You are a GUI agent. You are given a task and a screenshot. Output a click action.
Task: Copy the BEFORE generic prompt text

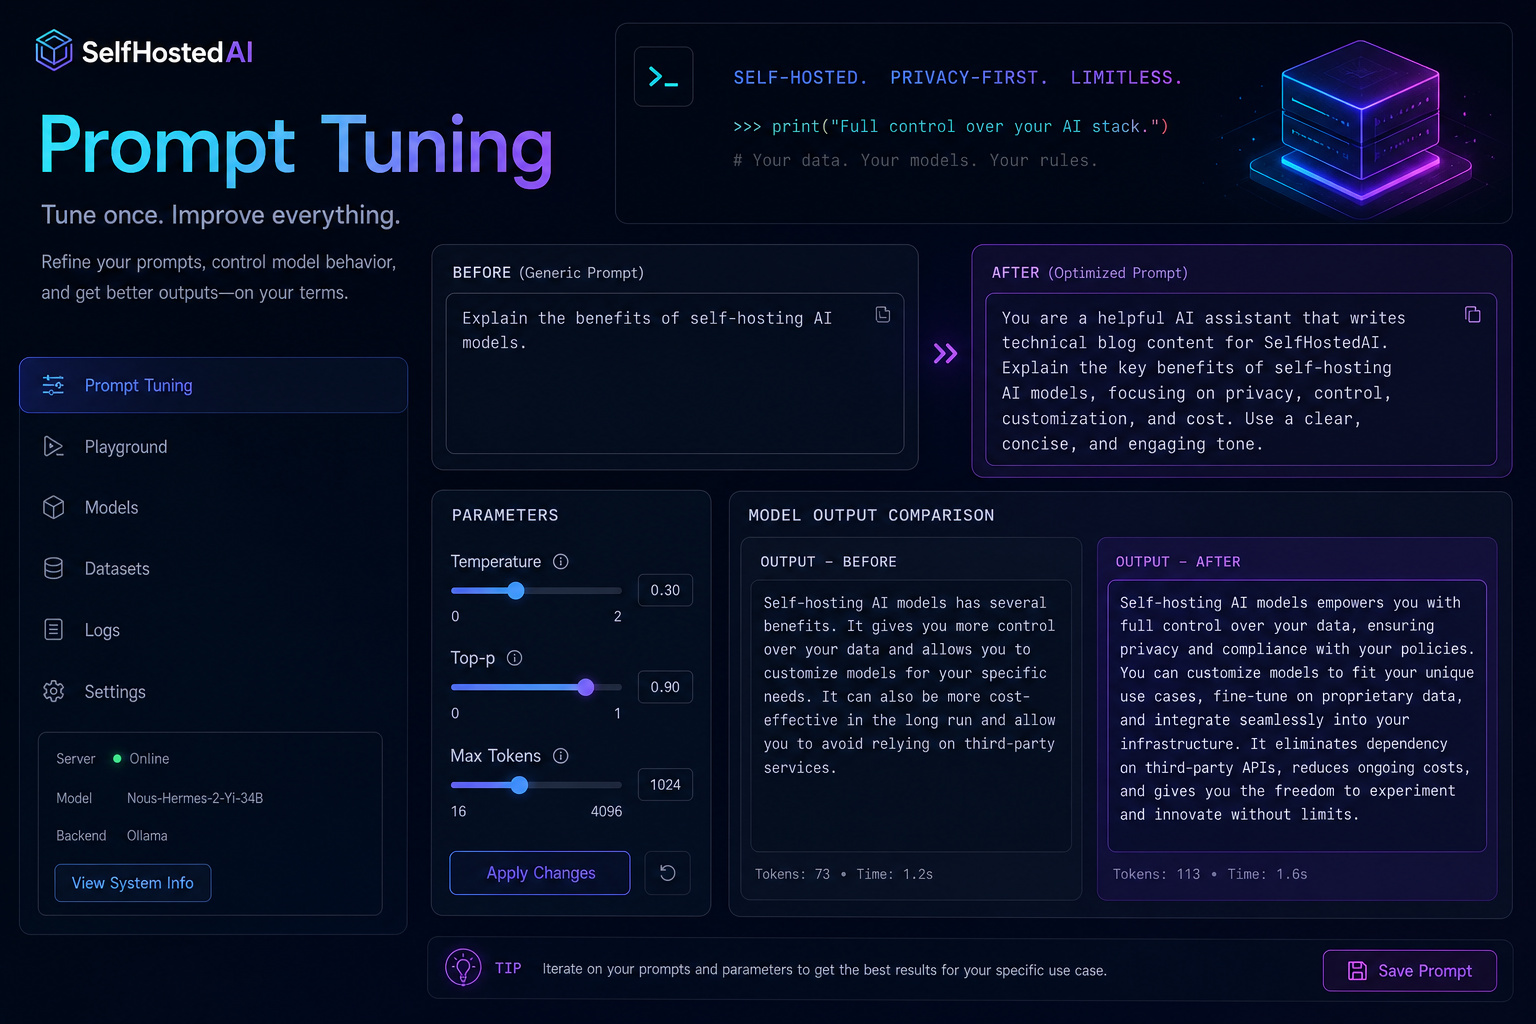click(883, 315)
